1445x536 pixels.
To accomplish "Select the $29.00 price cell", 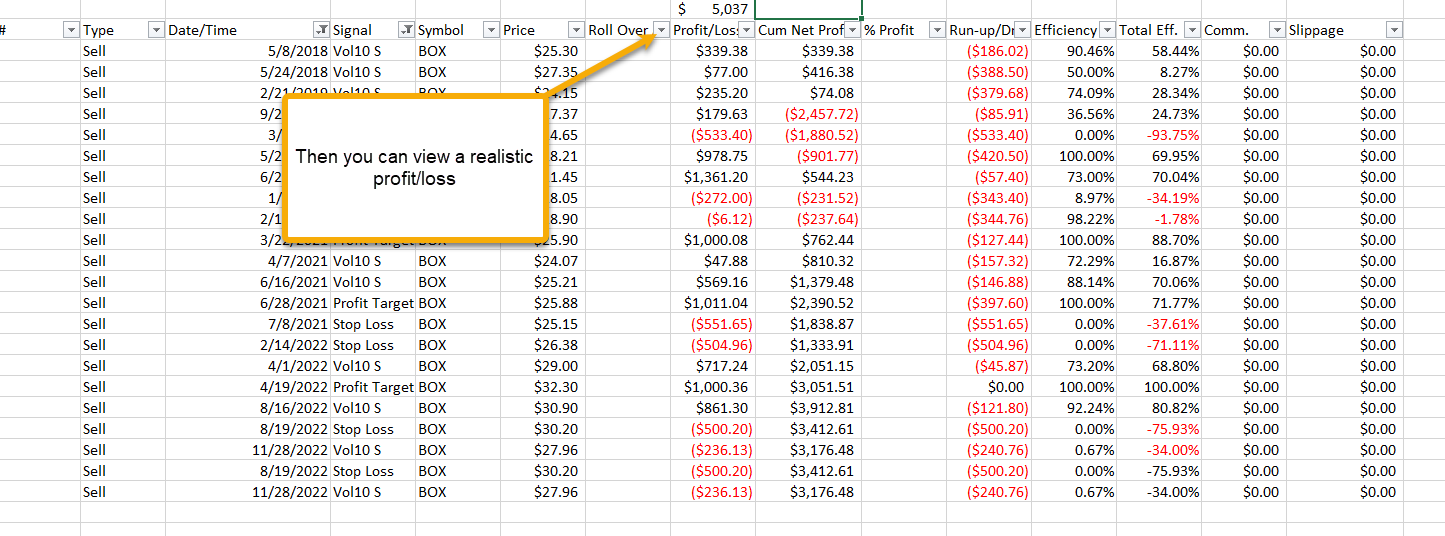I will pyautogui.click(x=543, y=366).
